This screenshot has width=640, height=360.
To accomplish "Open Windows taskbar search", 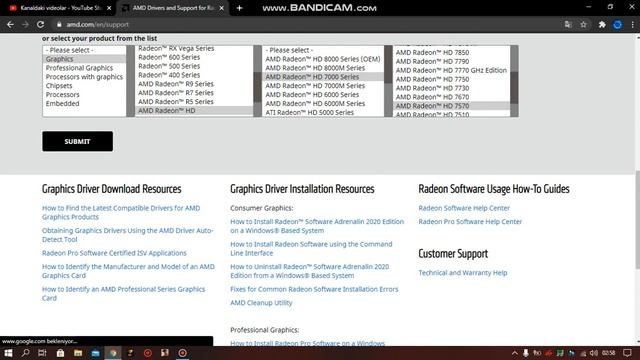I will point(25,353).
